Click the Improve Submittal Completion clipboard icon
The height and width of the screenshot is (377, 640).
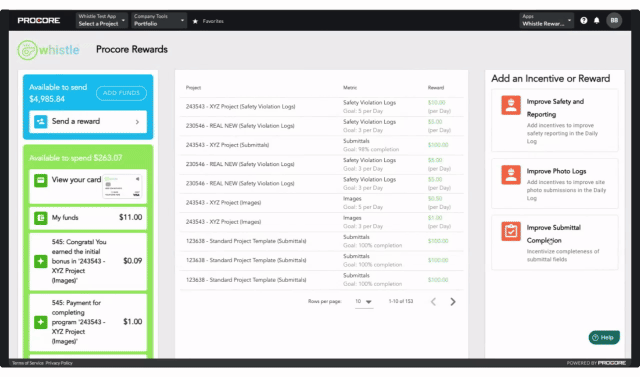point(511,231)
